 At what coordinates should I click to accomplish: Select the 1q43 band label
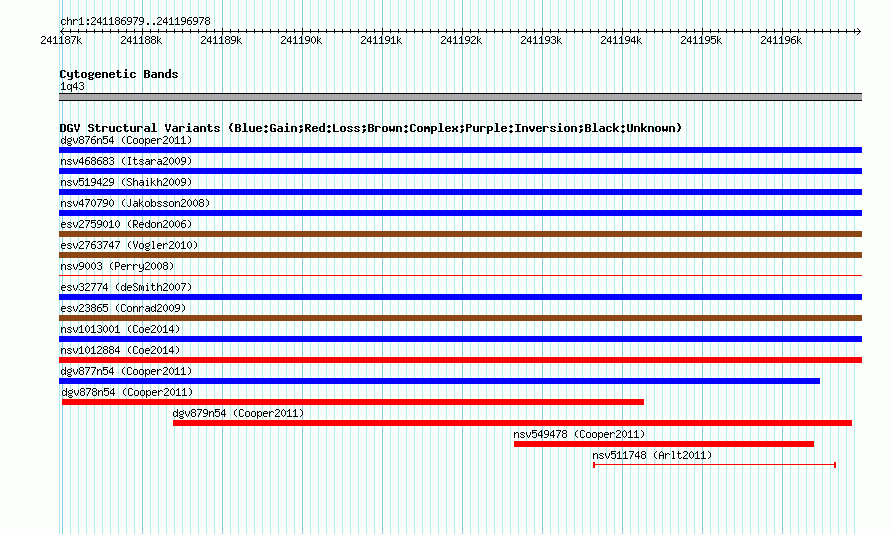(72, 86)
